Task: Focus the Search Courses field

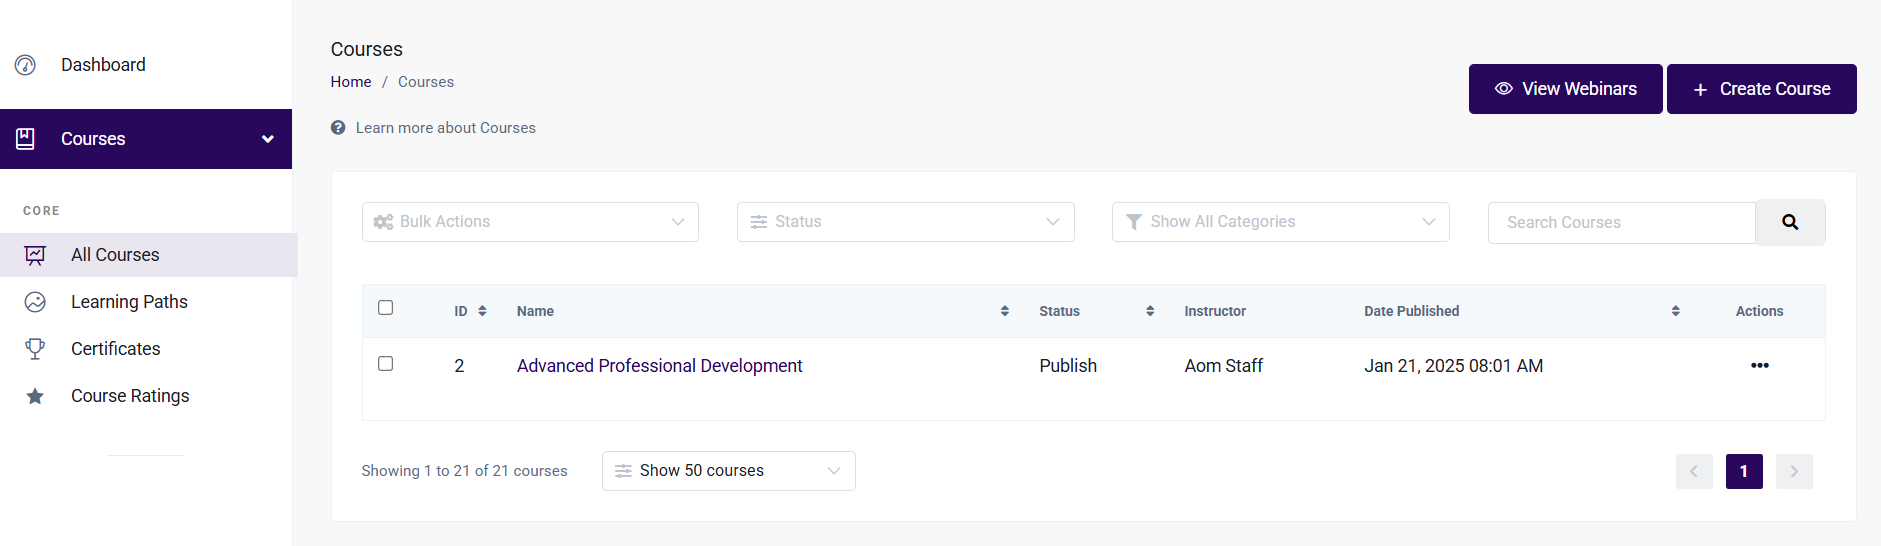Action: click(x=1622, y=222)
